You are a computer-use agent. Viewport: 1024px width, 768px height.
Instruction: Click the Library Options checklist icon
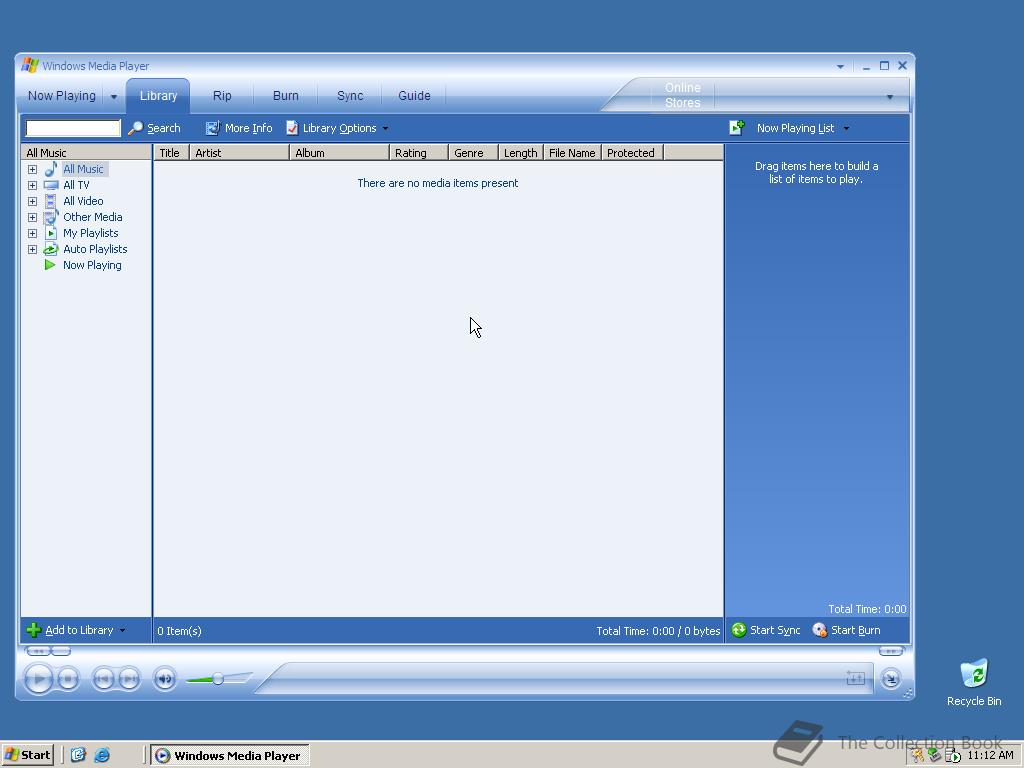click(x=292, y=128)
